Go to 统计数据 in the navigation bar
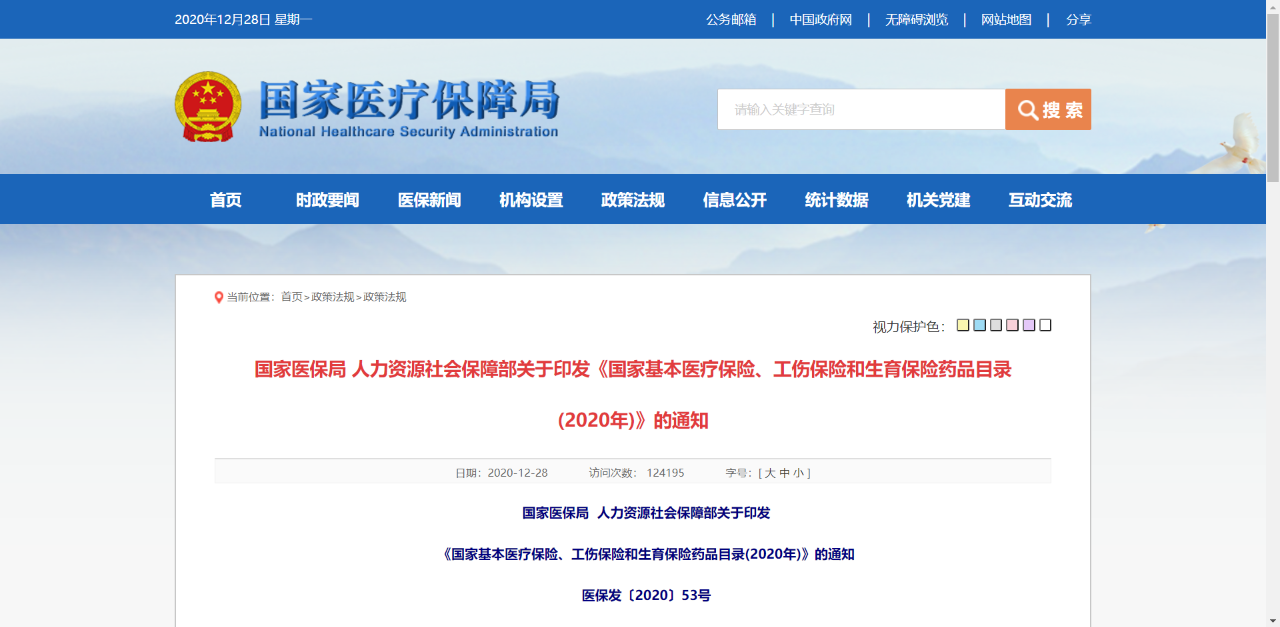 coord(837,200)
